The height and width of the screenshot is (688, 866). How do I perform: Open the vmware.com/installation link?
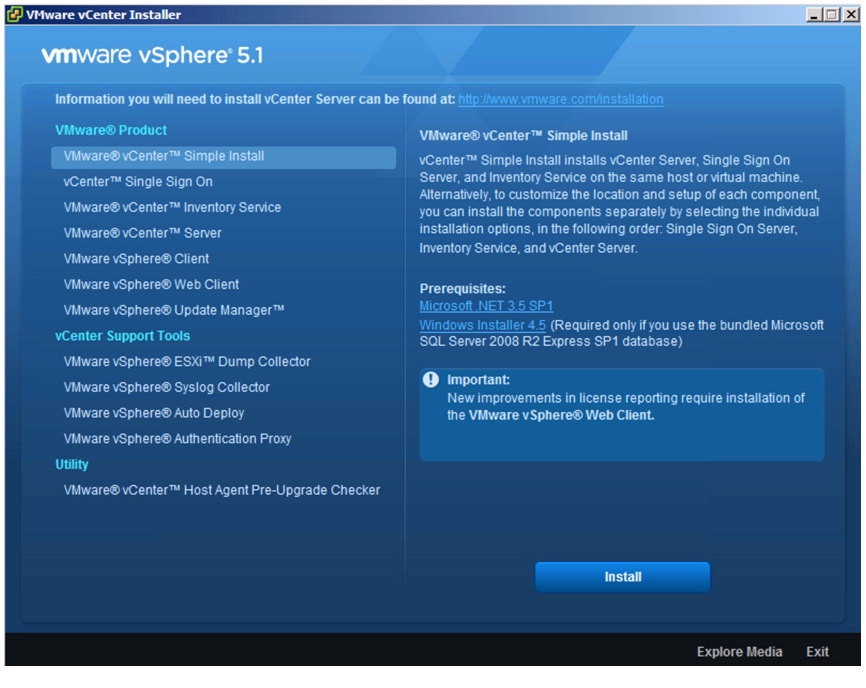tap(561, 99)
